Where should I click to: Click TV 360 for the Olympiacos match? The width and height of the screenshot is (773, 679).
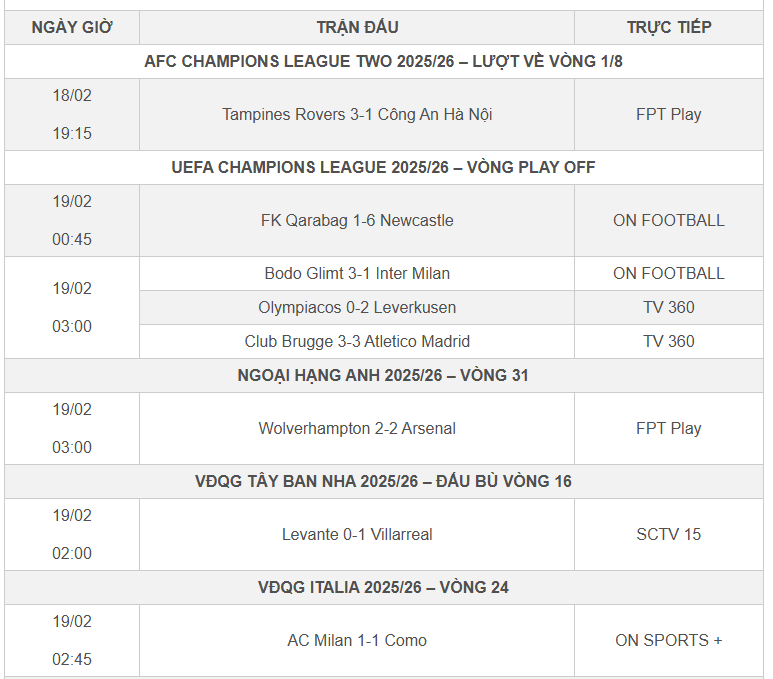point(669,307)
